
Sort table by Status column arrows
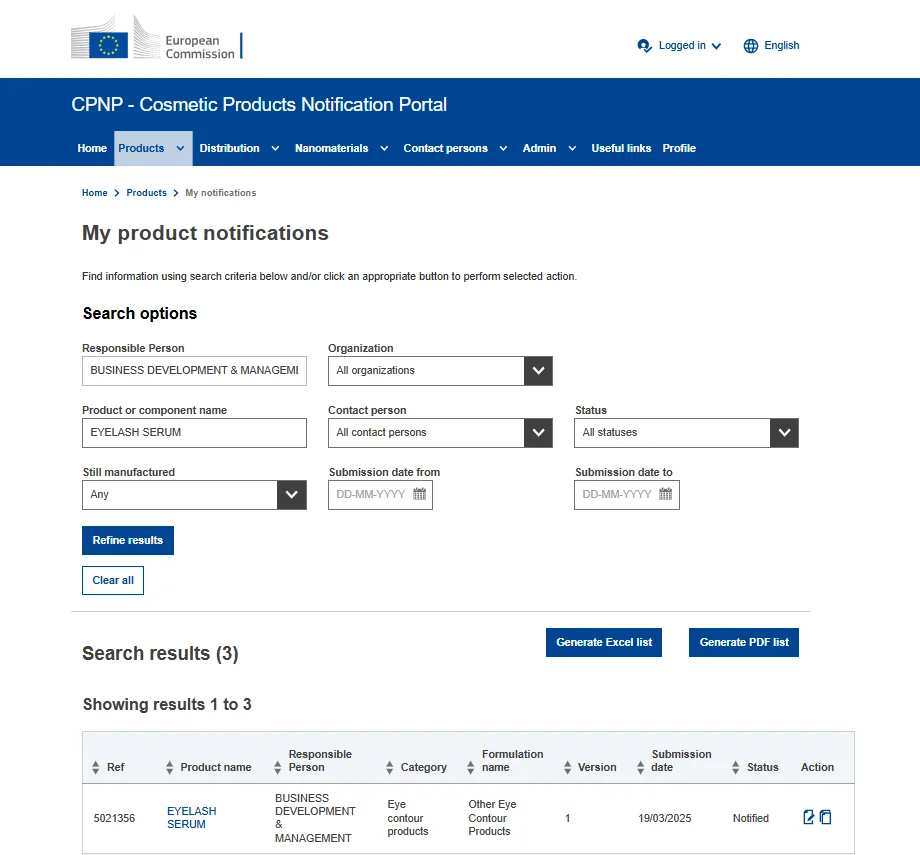736,767
